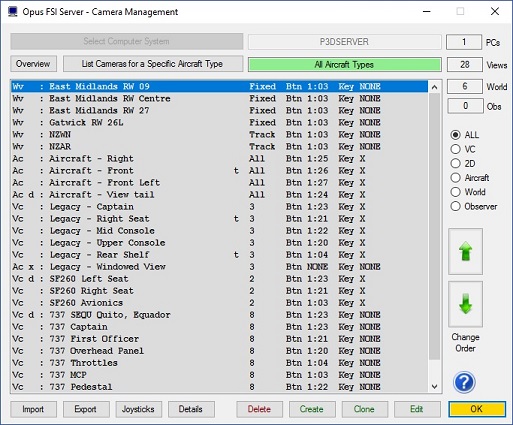Viewport: 513px width, 425px height.
Task: Select the Legacy - Mid Console row
Action: pos(220,231)
